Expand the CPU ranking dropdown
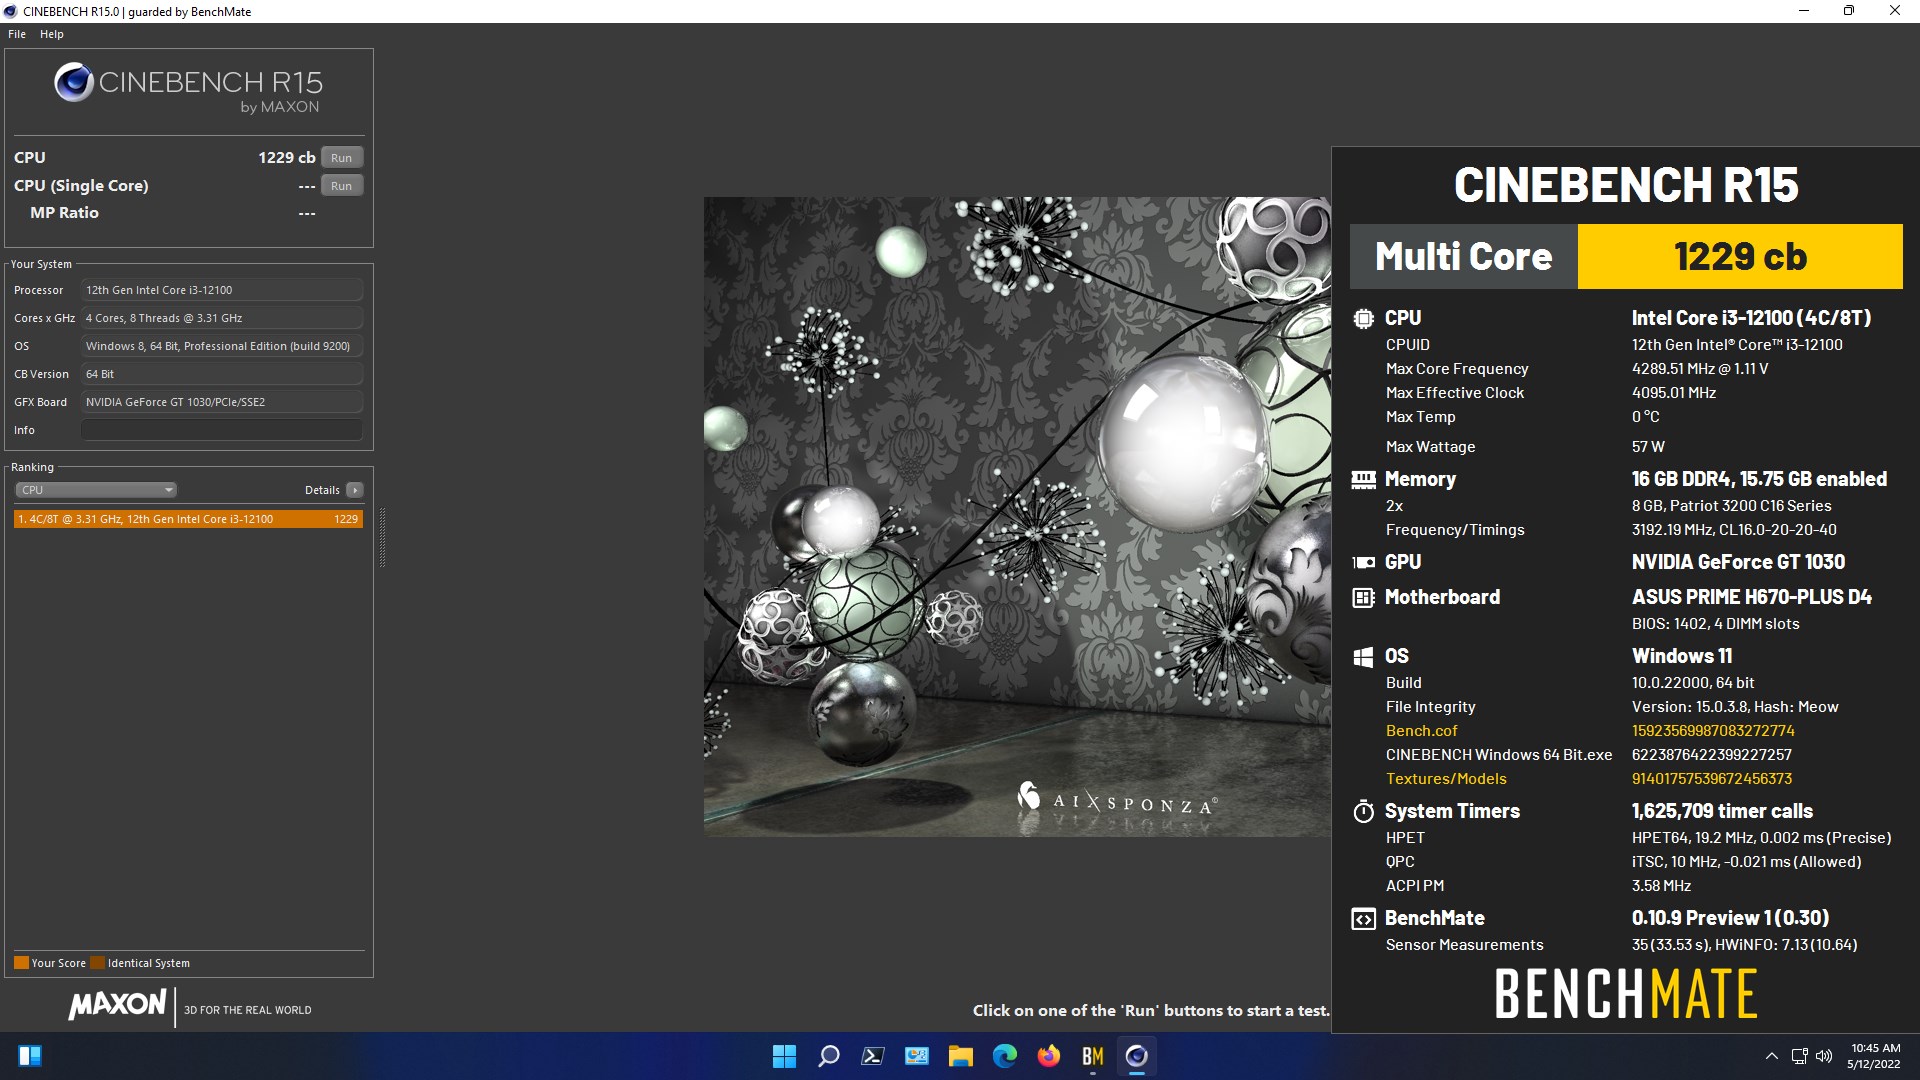The height and width of the screenshot is (1080, 1920). 96,490
